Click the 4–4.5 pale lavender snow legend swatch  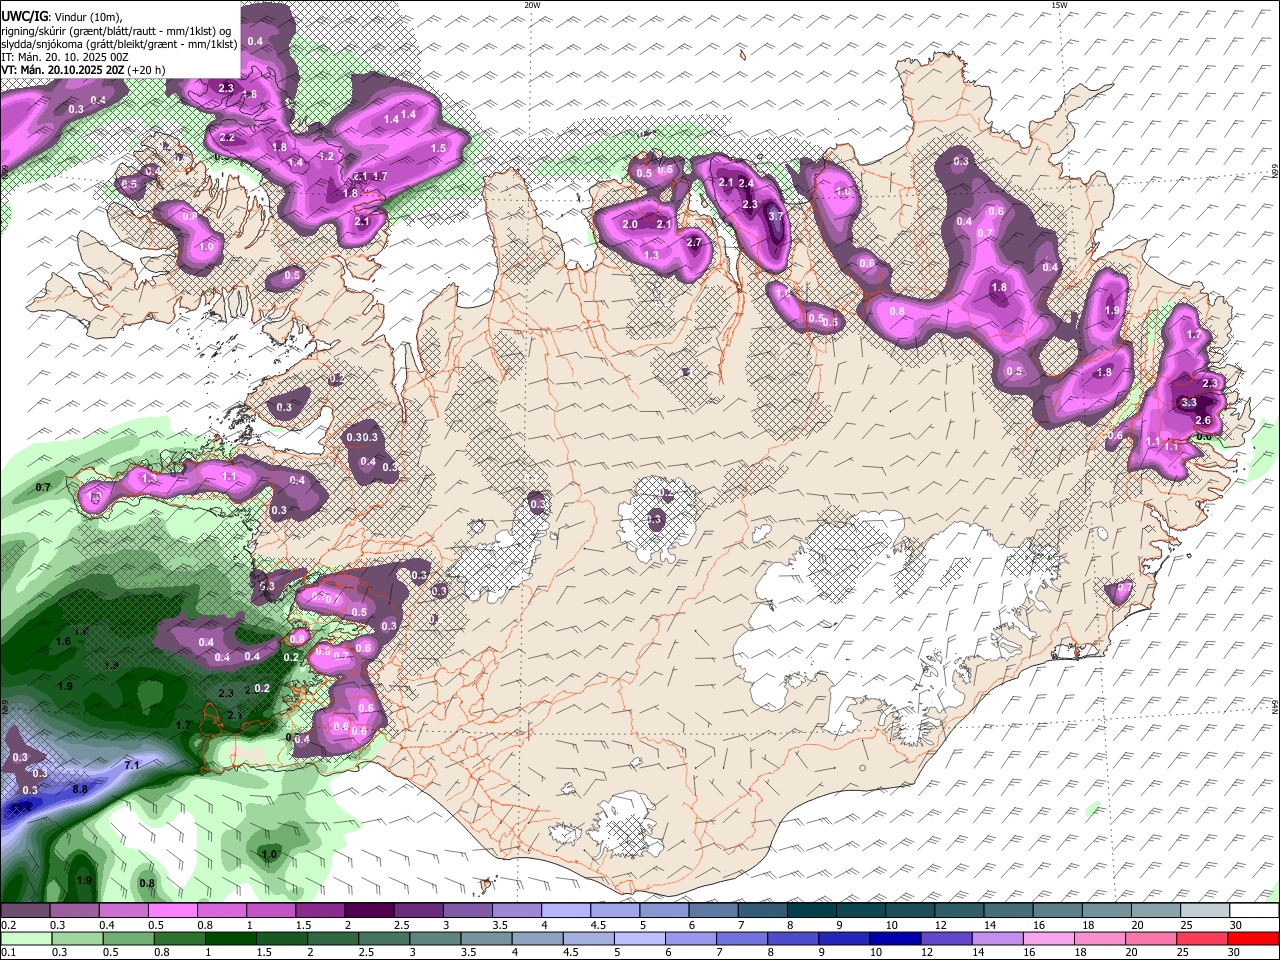[566, 911]
